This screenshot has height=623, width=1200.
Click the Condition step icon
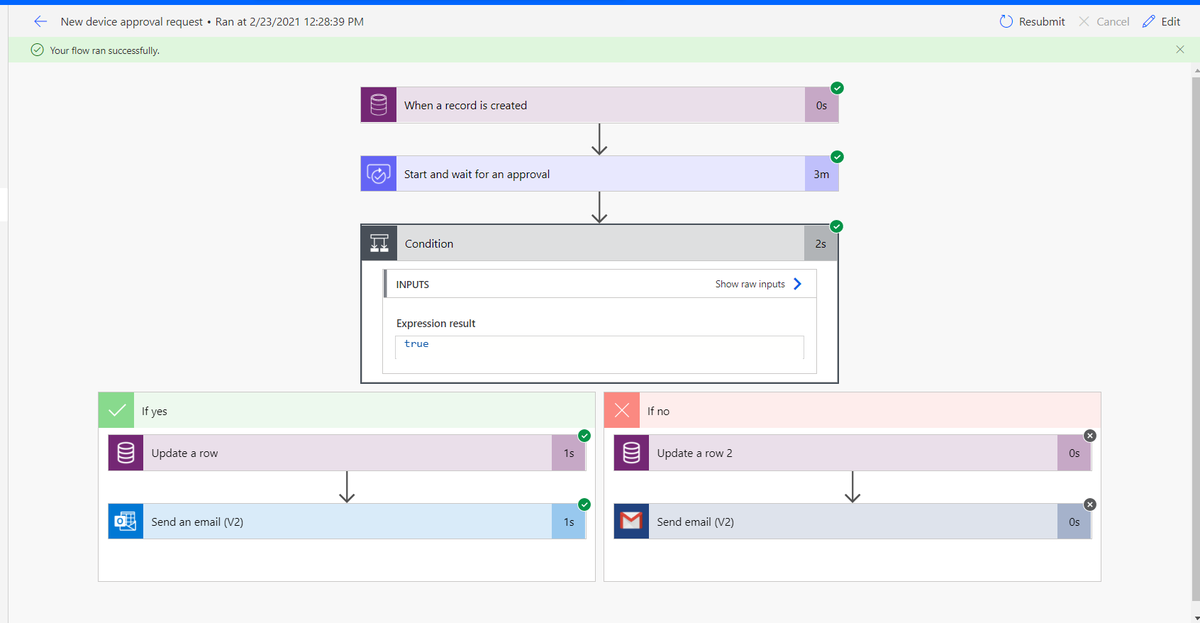point(379,243)
